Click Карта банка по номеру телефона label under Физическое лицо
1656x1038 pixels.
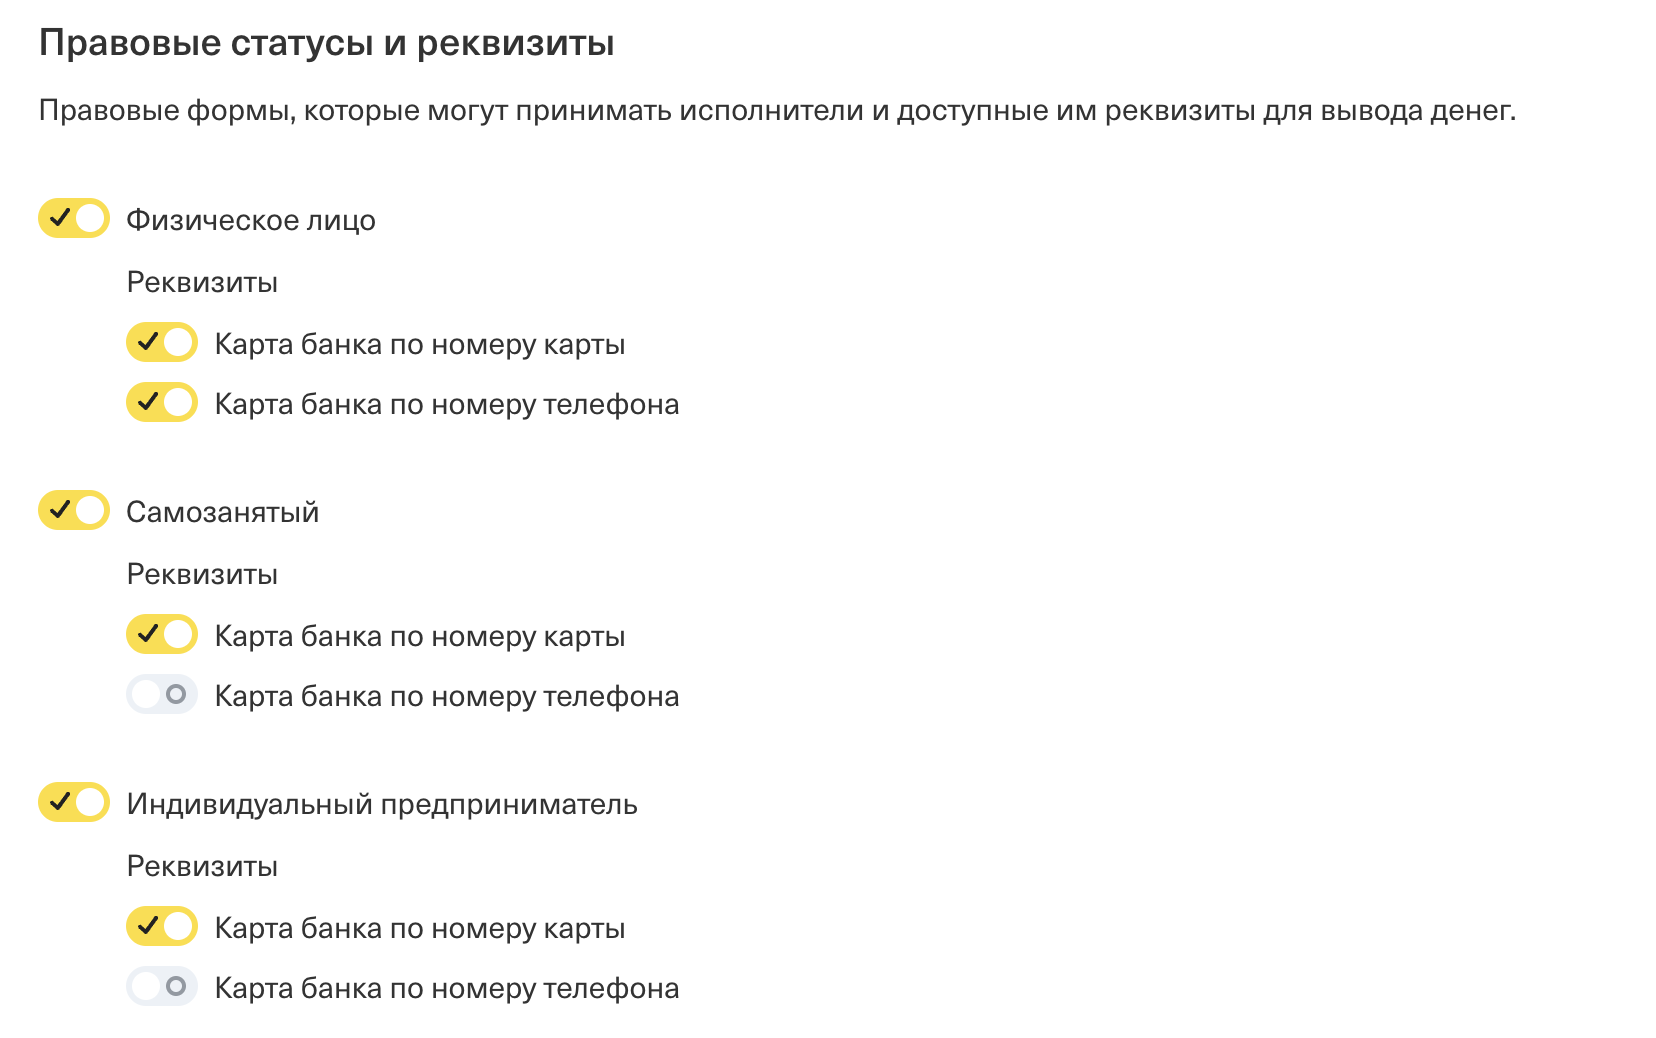point(447,404)
